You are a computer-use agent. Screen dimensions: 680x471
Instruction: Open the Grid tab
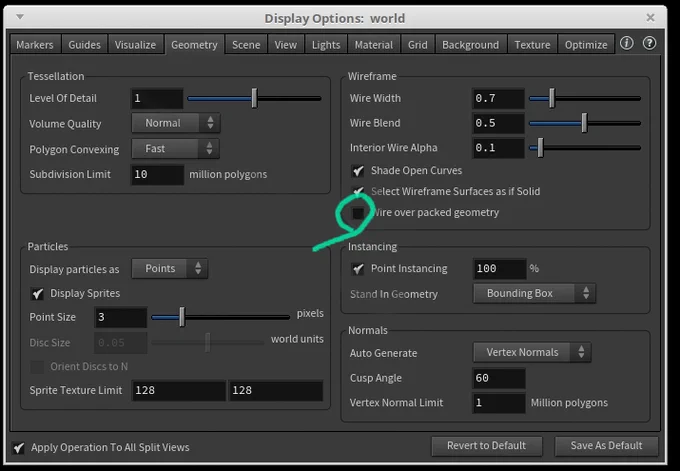[418, 45]
